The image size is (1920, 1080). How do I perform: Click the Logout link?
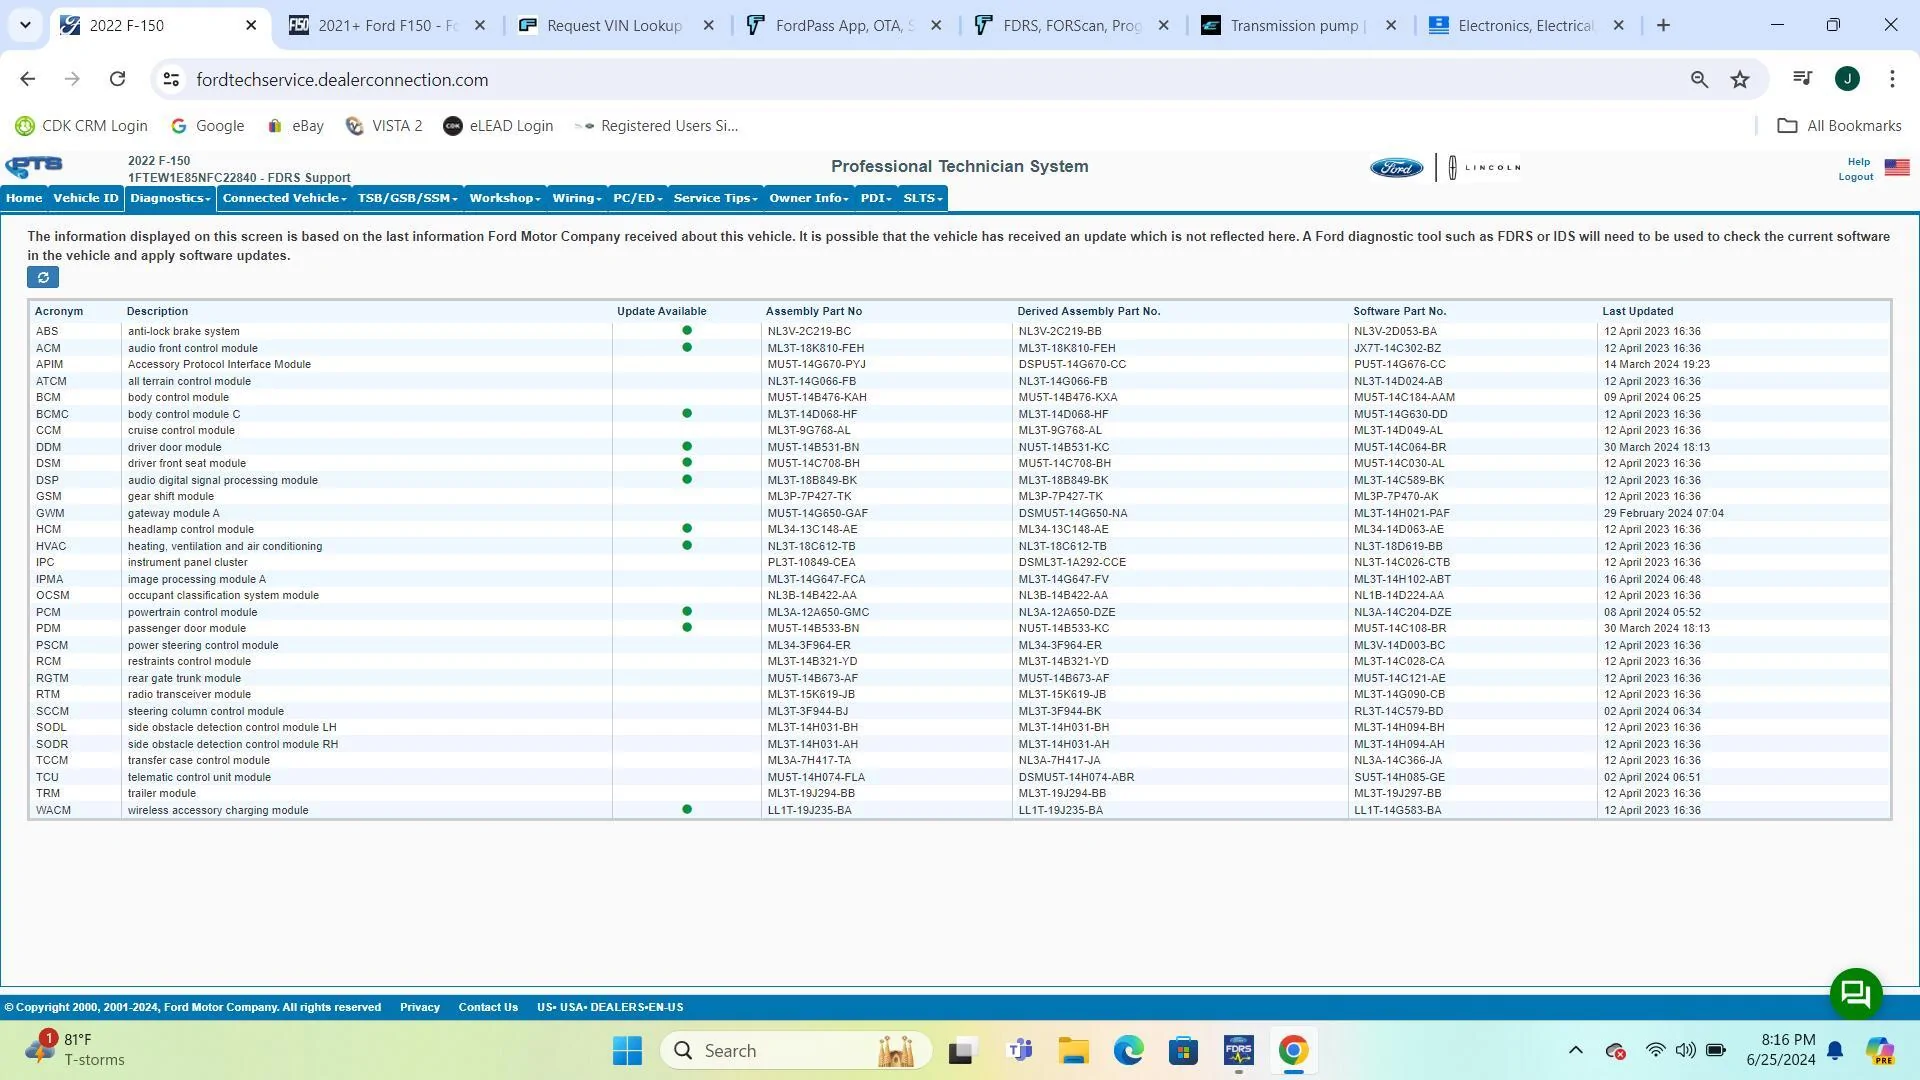point(1855,177)
